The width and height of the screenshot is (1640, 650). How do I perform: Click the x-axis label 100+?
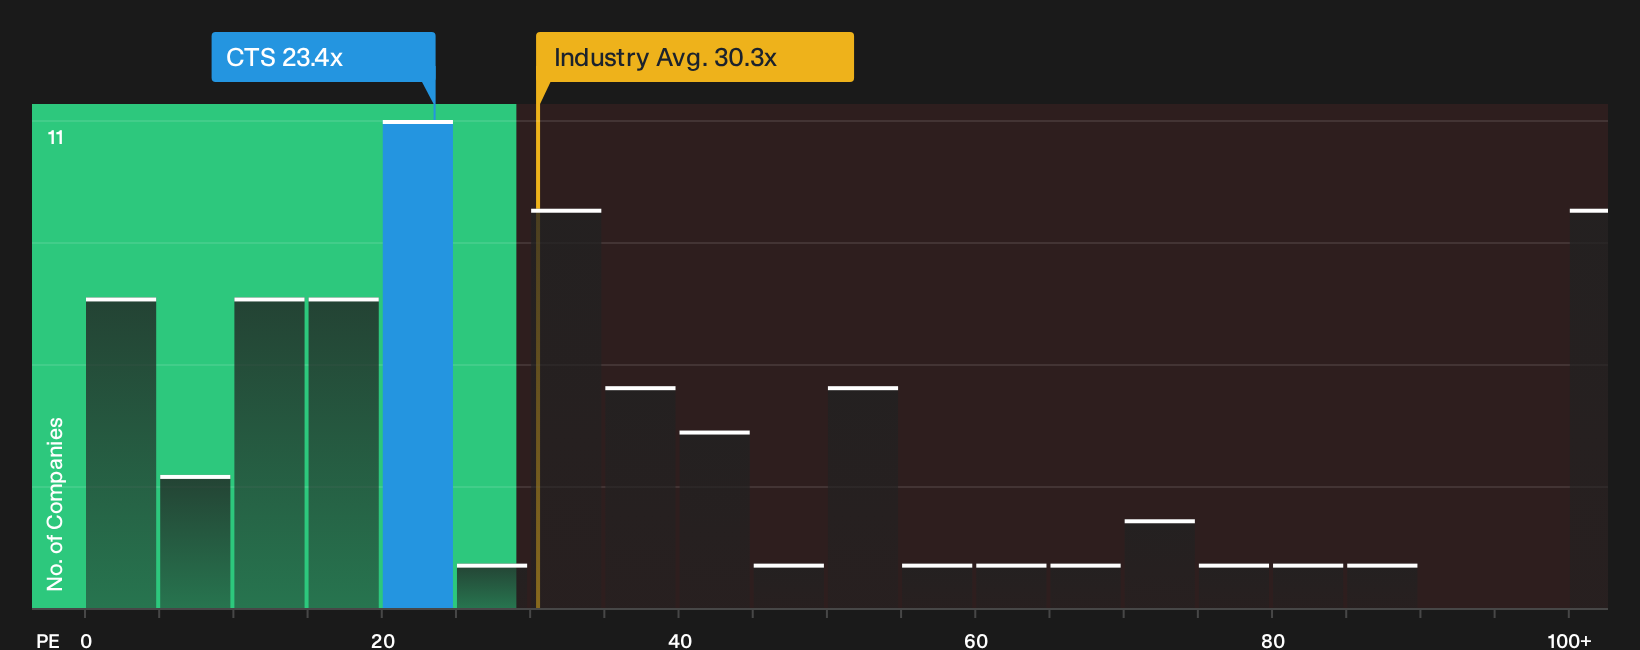[x=1569, y=640]
